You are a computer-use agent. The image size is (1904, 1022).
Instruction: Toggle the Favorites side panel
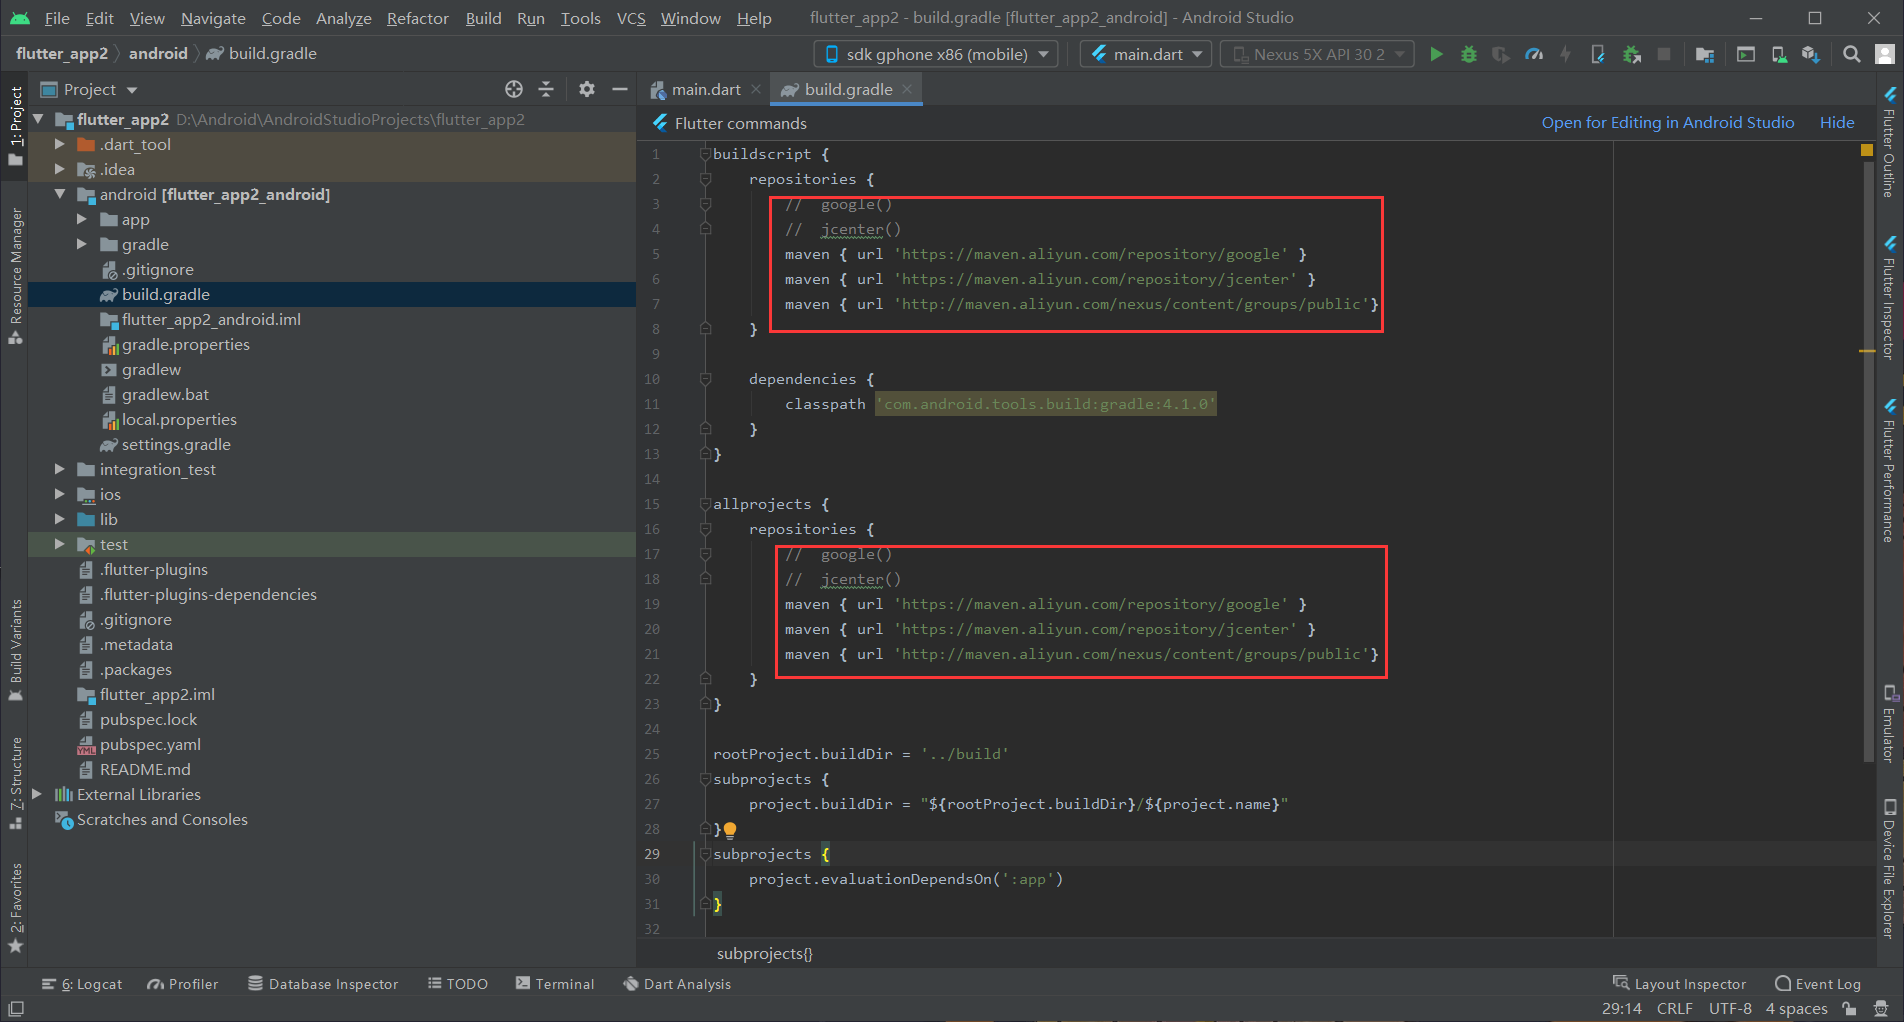pyautogui.click(x=15, y=908)
